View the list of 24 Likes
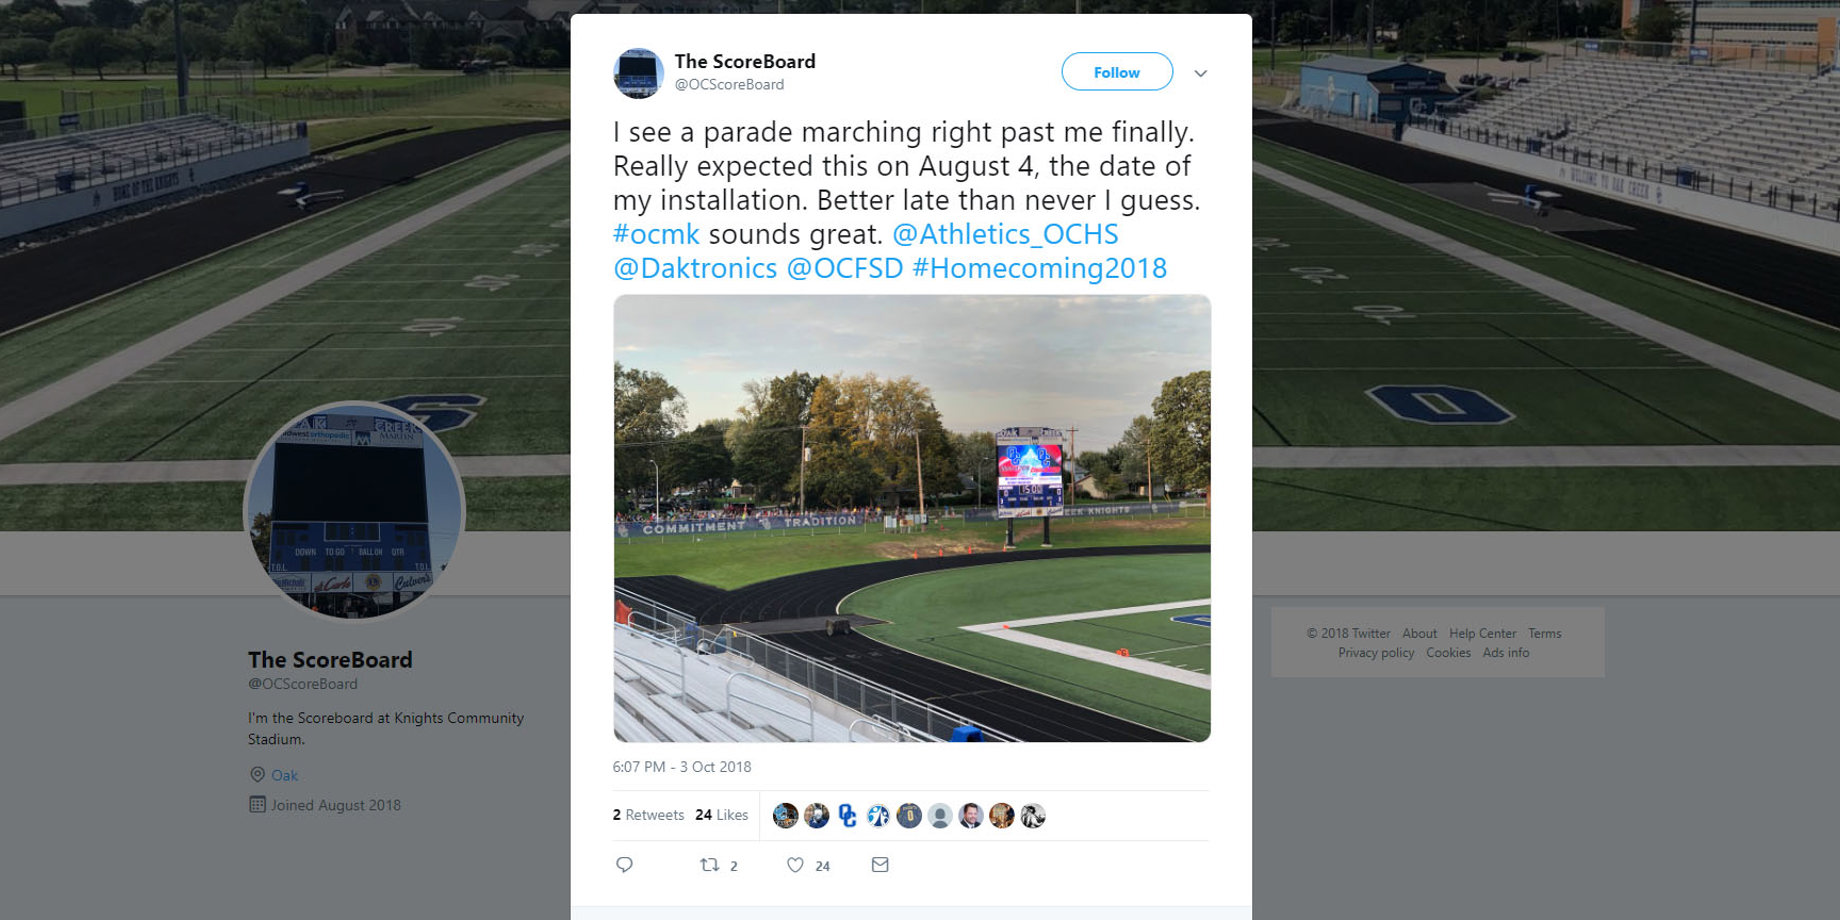The height and width of the screenshot is (920, 1840). click(x=722, y=815)
